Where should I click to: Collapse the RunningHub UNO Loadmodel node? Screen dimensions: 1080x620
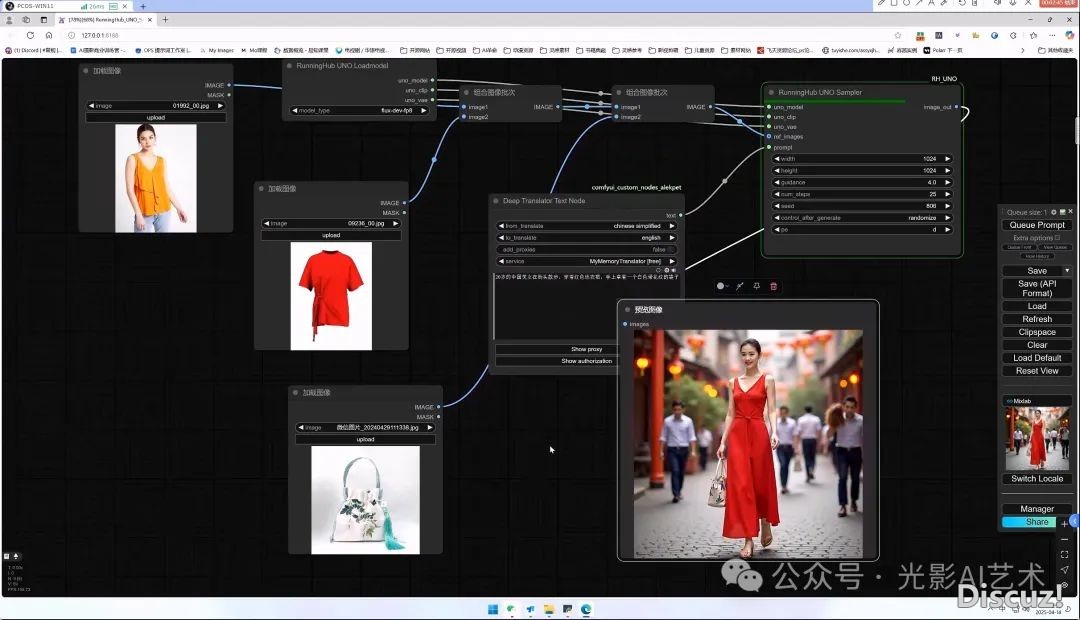click(289, 65)
